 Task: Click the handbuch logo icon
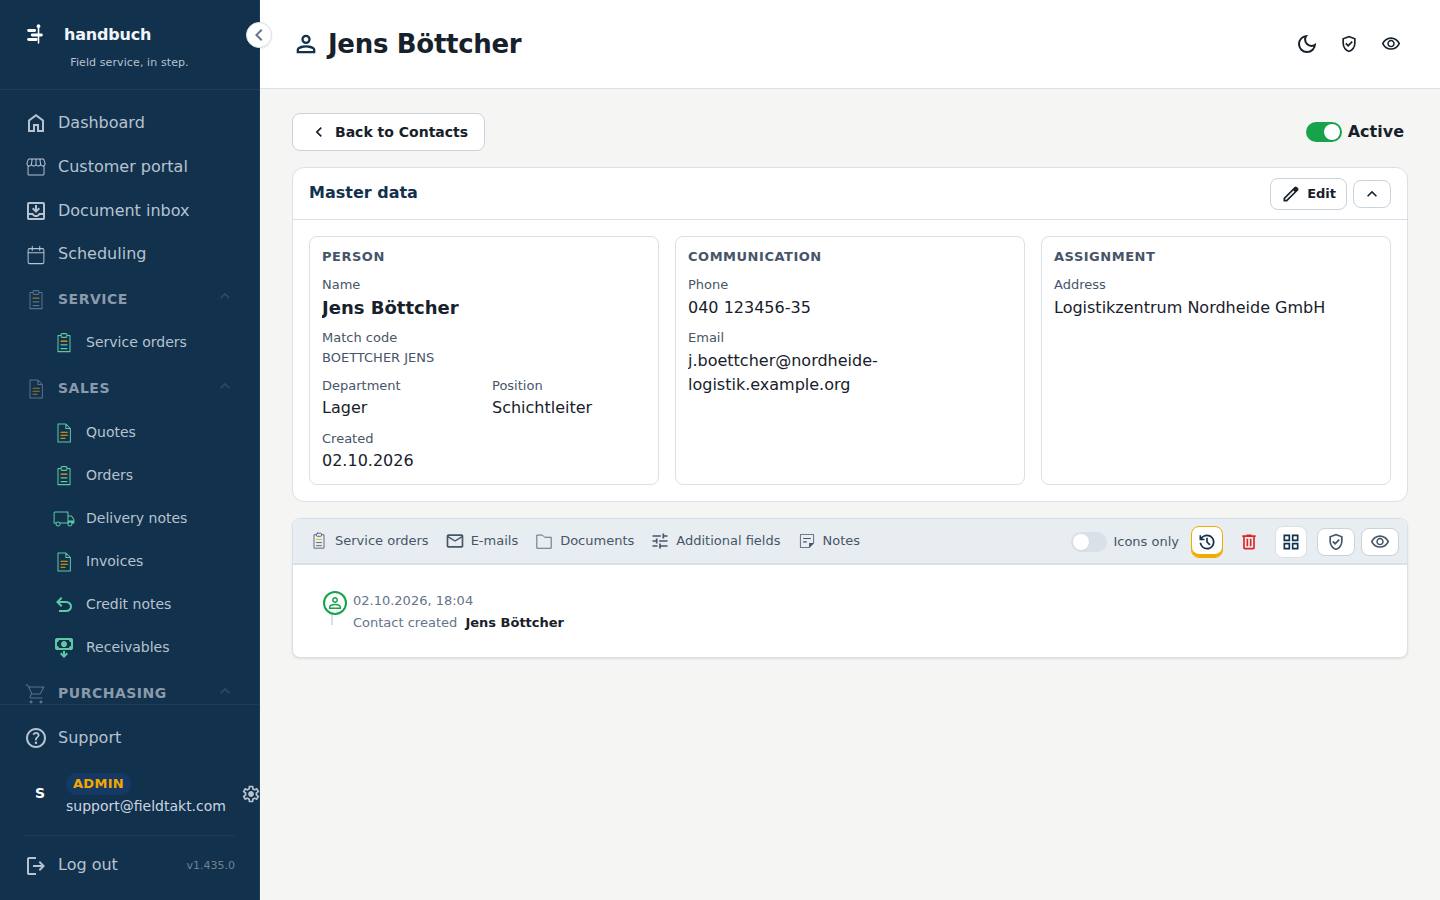35,34
